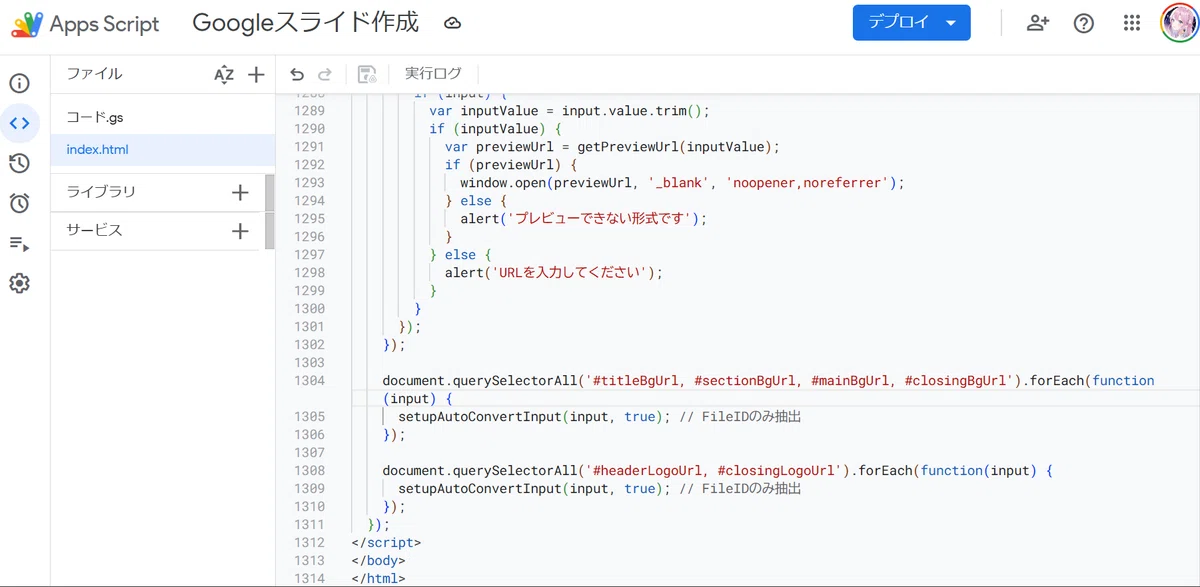Open the Editor code icon in sidebar
1200x587 pixels.
coord(20,124)
